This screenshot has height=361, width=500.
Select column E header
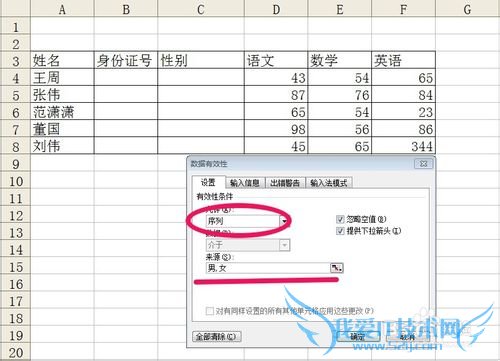(340, 9)
